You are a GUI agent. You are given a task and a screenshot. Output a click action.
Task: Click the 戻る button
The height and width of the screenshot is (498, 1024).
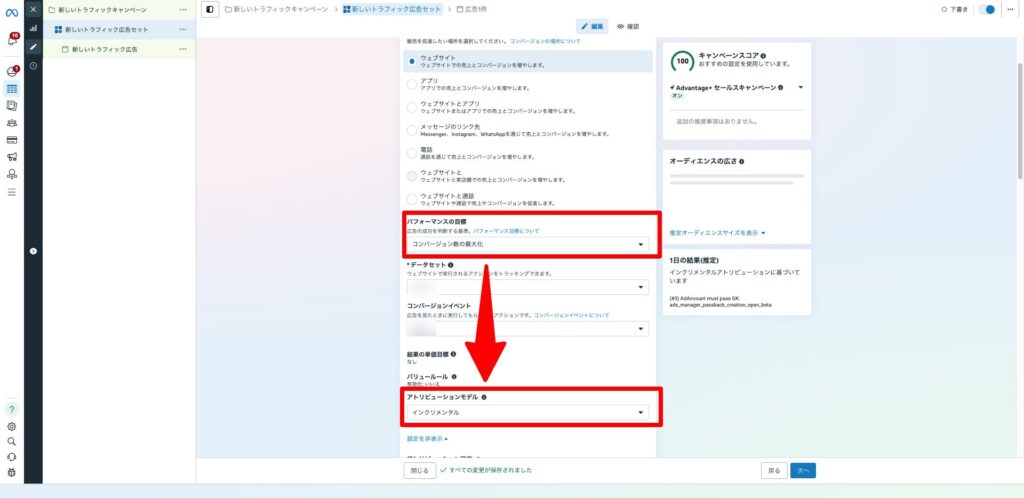[x=774, y=471]
